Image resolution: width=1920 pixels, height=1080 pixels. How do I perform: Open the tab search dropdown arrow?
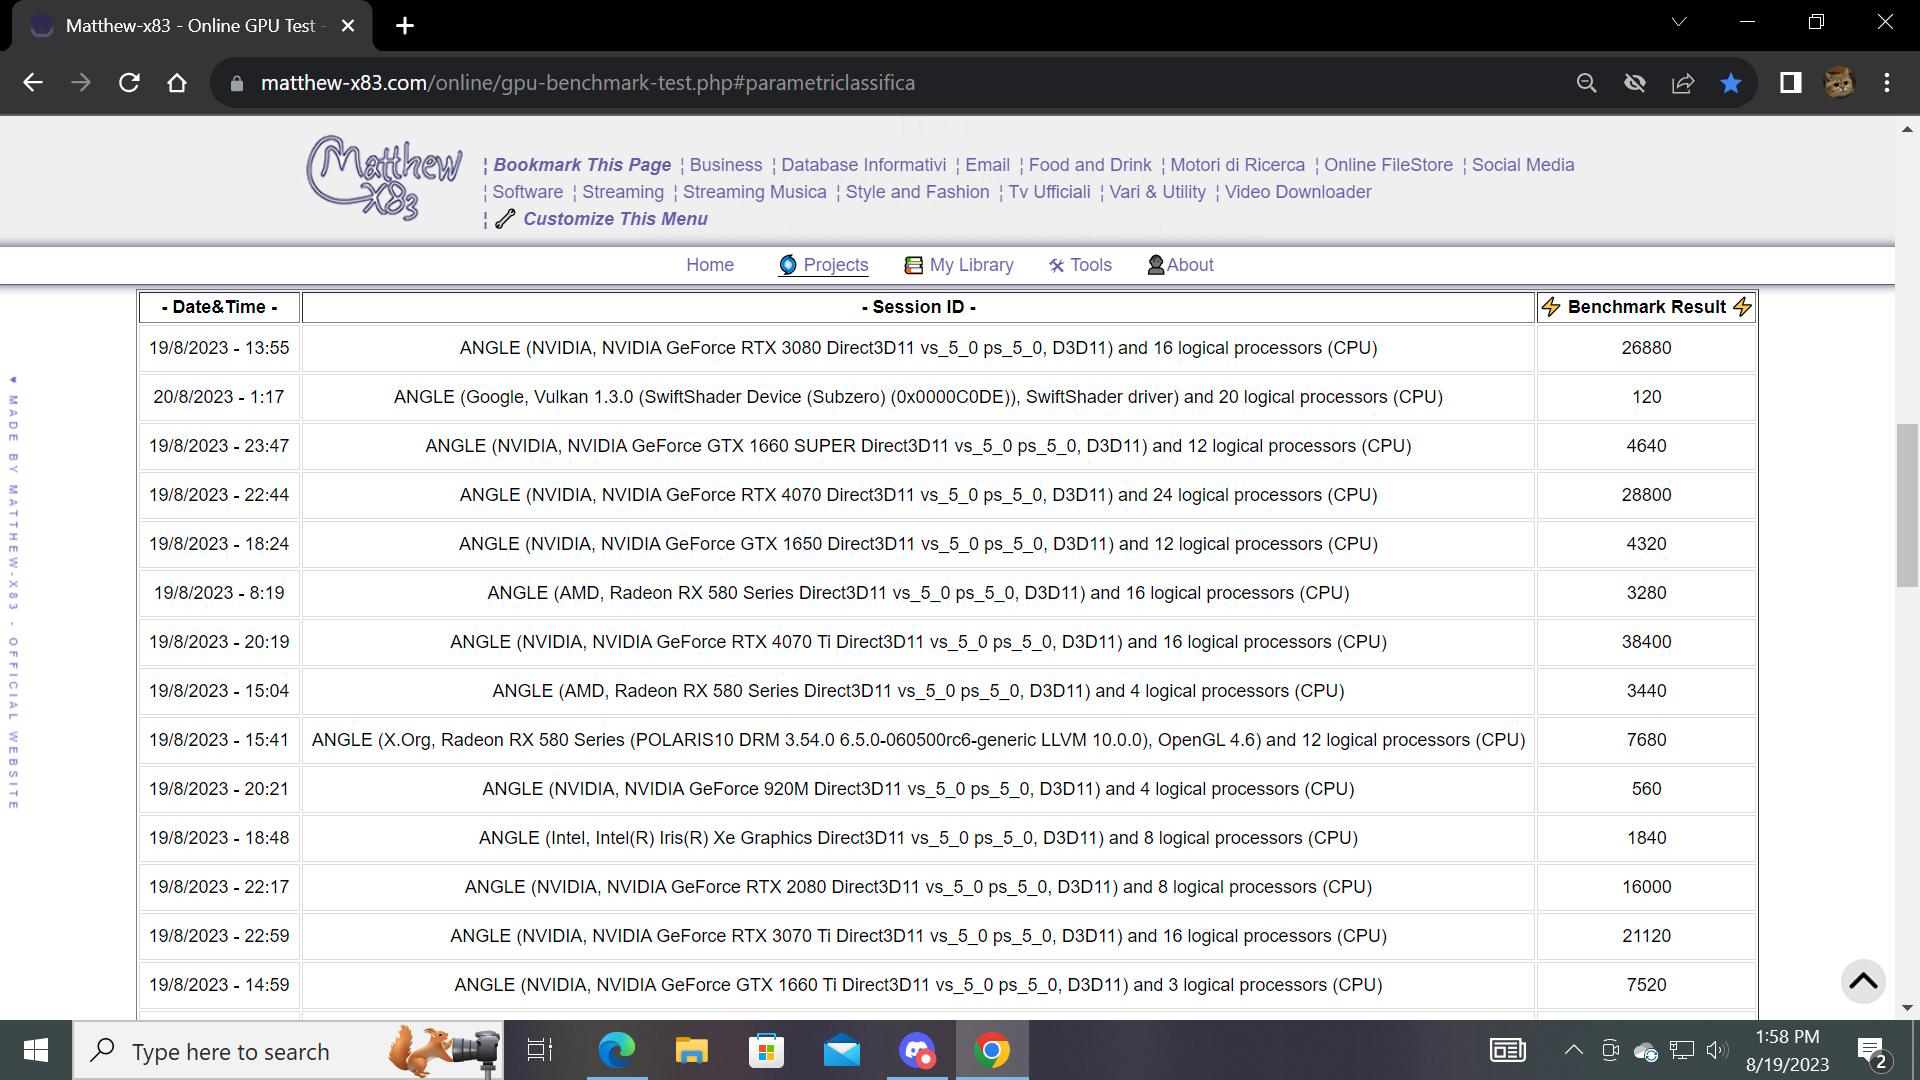(x=1679, y=22)
